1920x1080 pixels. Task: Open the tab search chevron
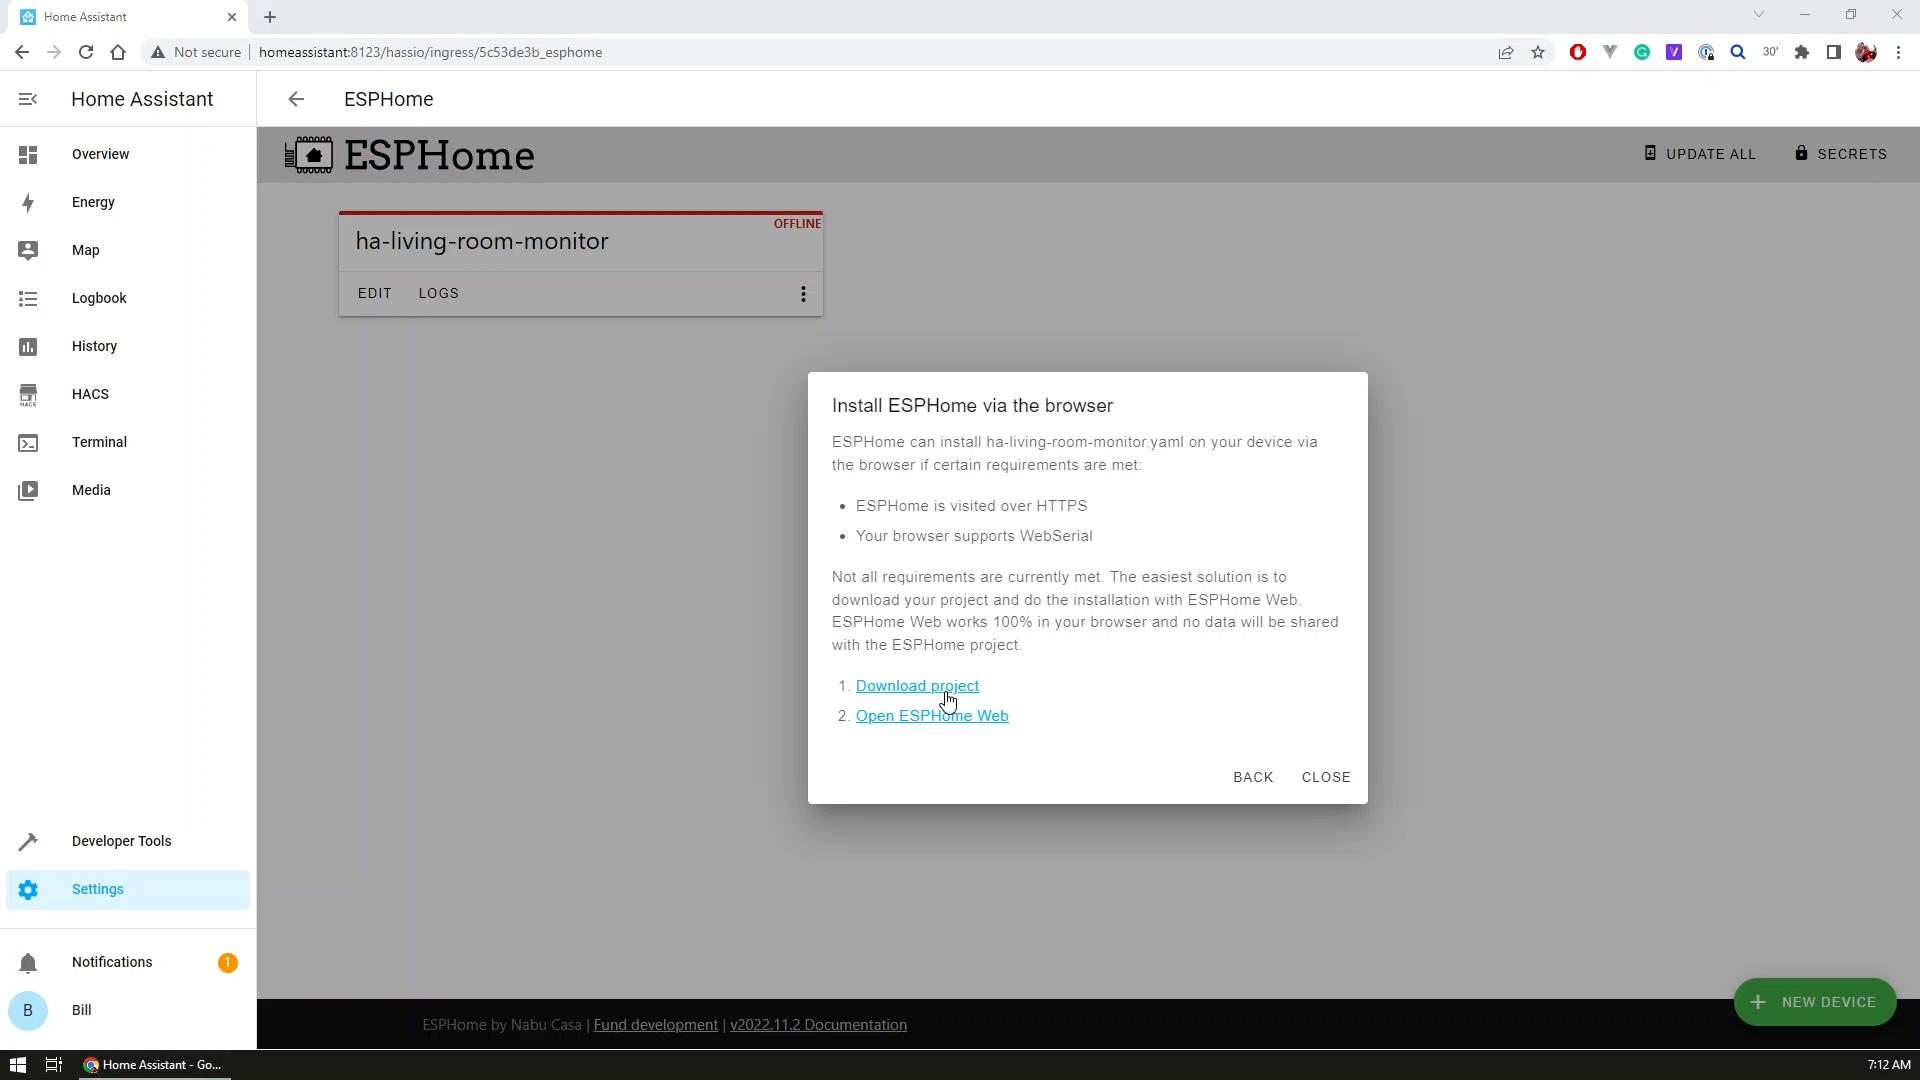1758,15
